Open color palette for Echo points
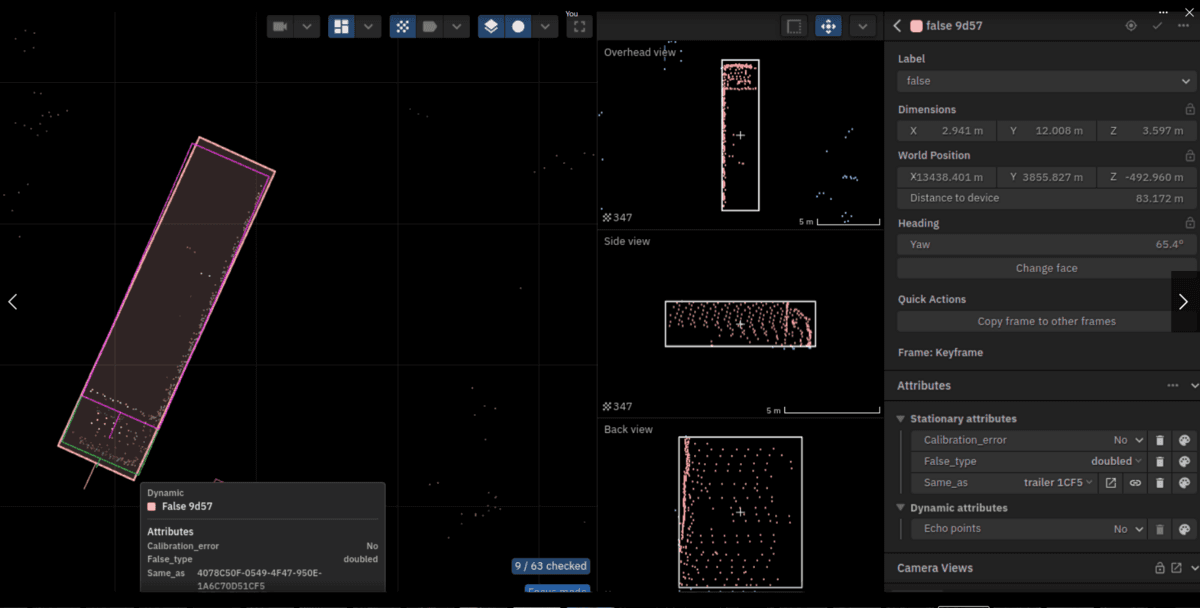 point(1184,529)
